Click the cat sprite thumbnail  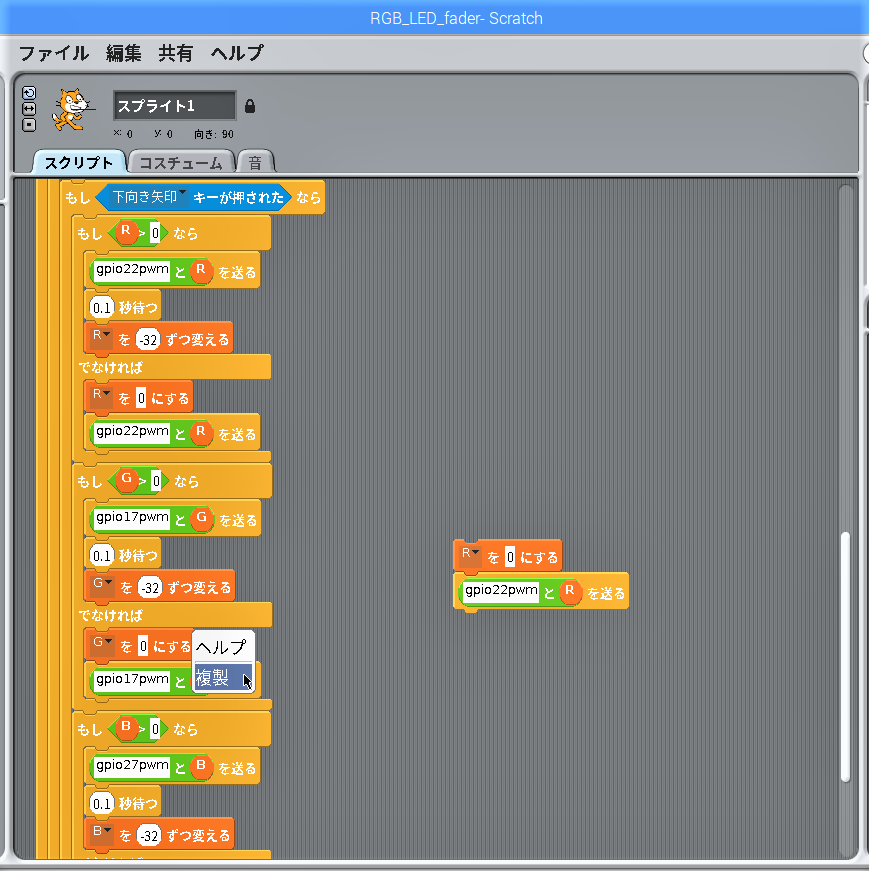(72, 108)
